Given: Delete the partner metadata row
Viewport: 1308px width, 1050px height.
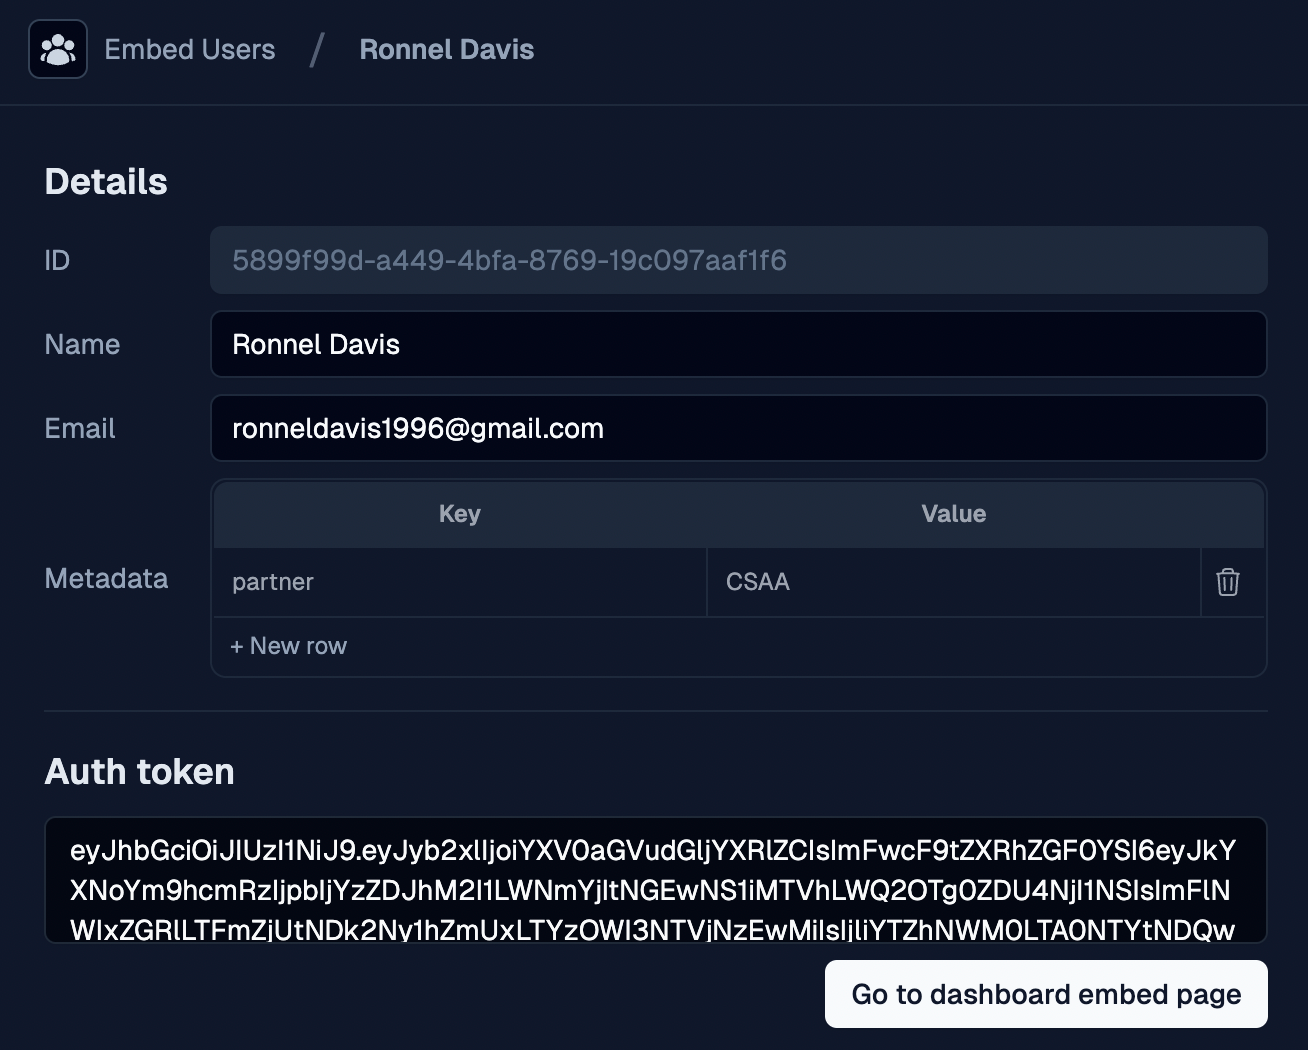Looking at the screenshot, I should (x=1228, y=582).
